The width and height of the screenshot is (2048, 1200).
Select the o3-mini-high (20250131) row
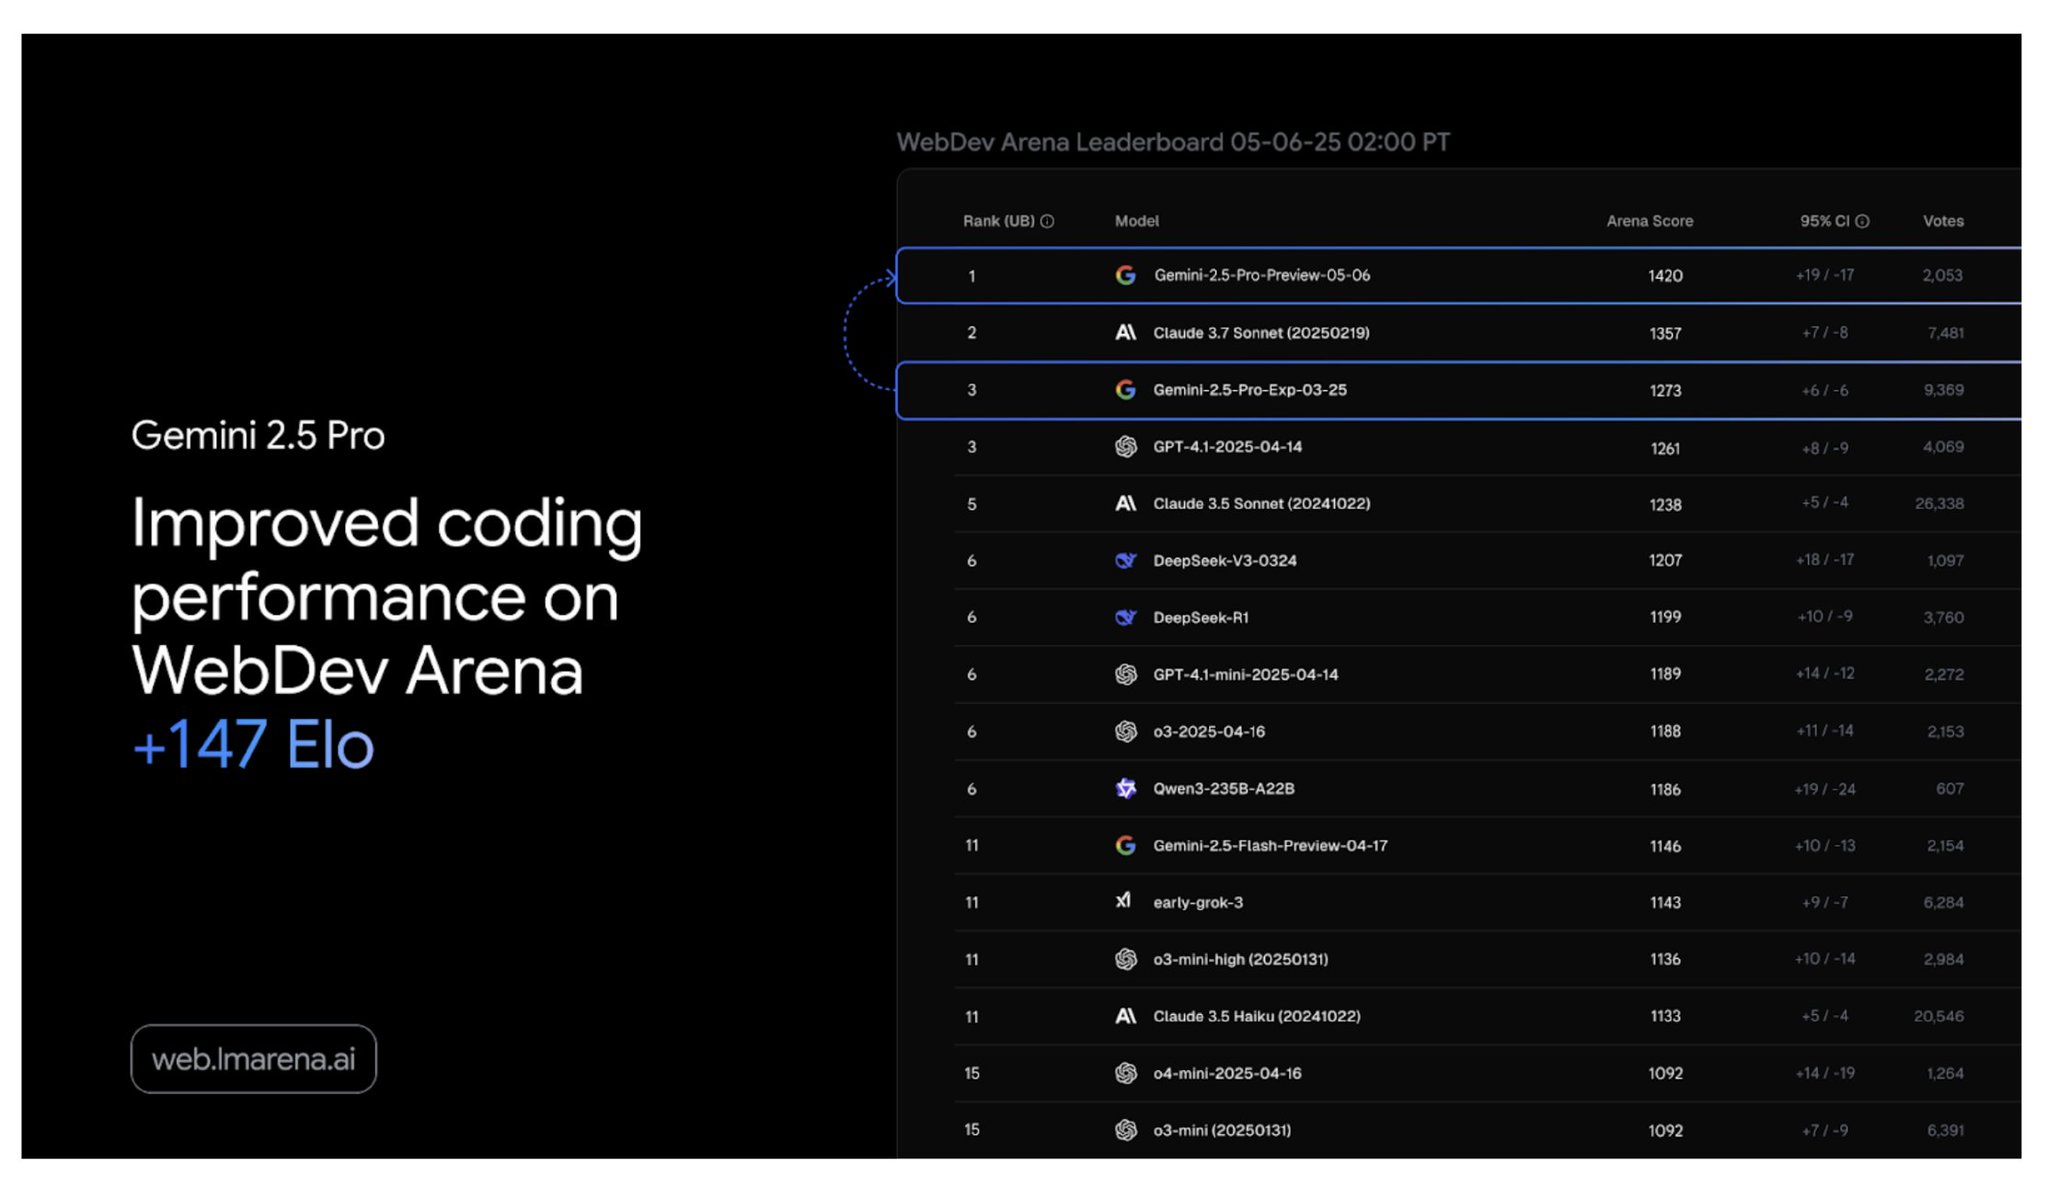pyautogui.click(x=1459, y=959)
